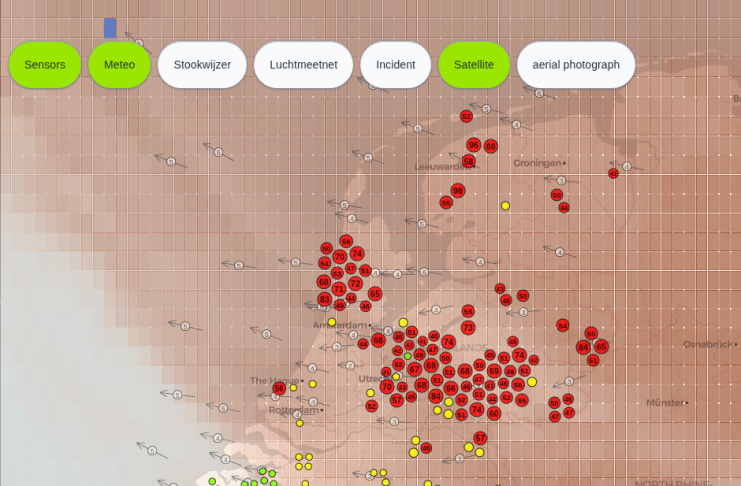Show the aerial photograph layer
741x486 pixels.
point(576,65)
